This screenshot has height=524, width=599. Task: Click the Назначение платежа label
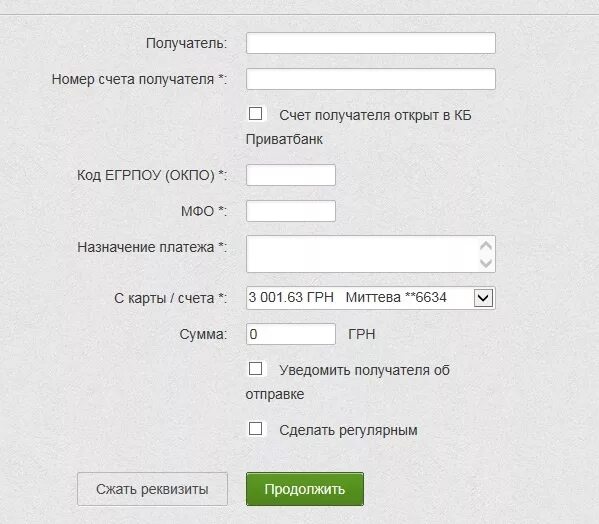pos(152,247)
